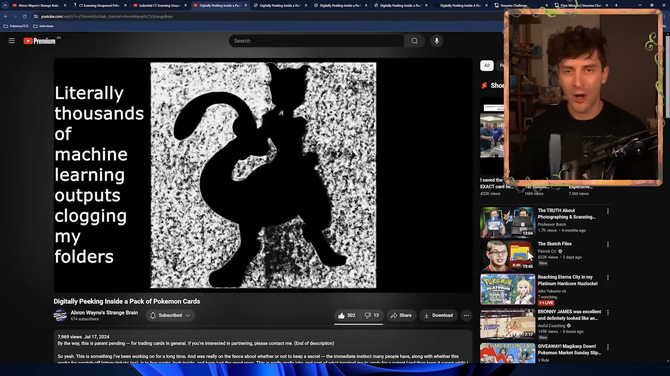The width and height of the screenshot is (670, 376).
Task: Open The TRUTH About Photographing thumbnail
Action: [x=507, y=222]
